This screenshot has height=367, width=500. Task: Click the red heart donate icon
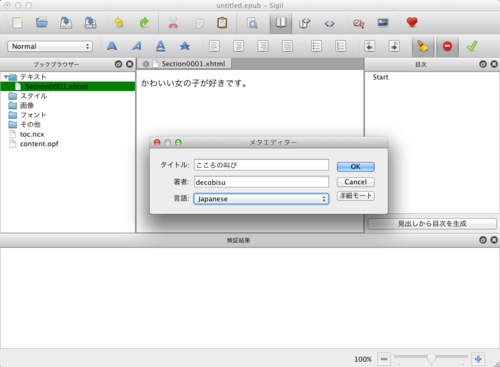(412, 23)
